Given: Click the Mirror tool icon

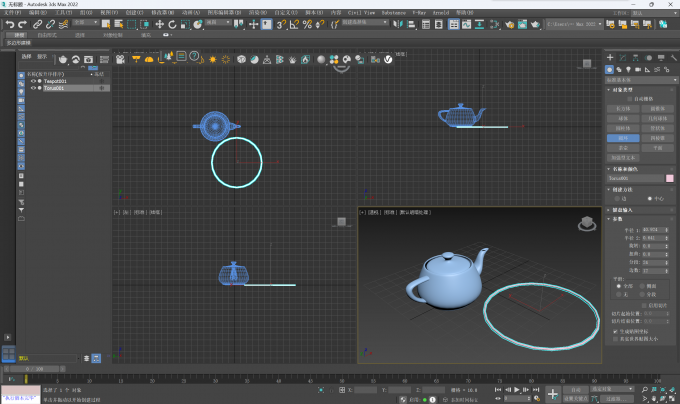Looking at the screenshot, I should click(398, 24).
